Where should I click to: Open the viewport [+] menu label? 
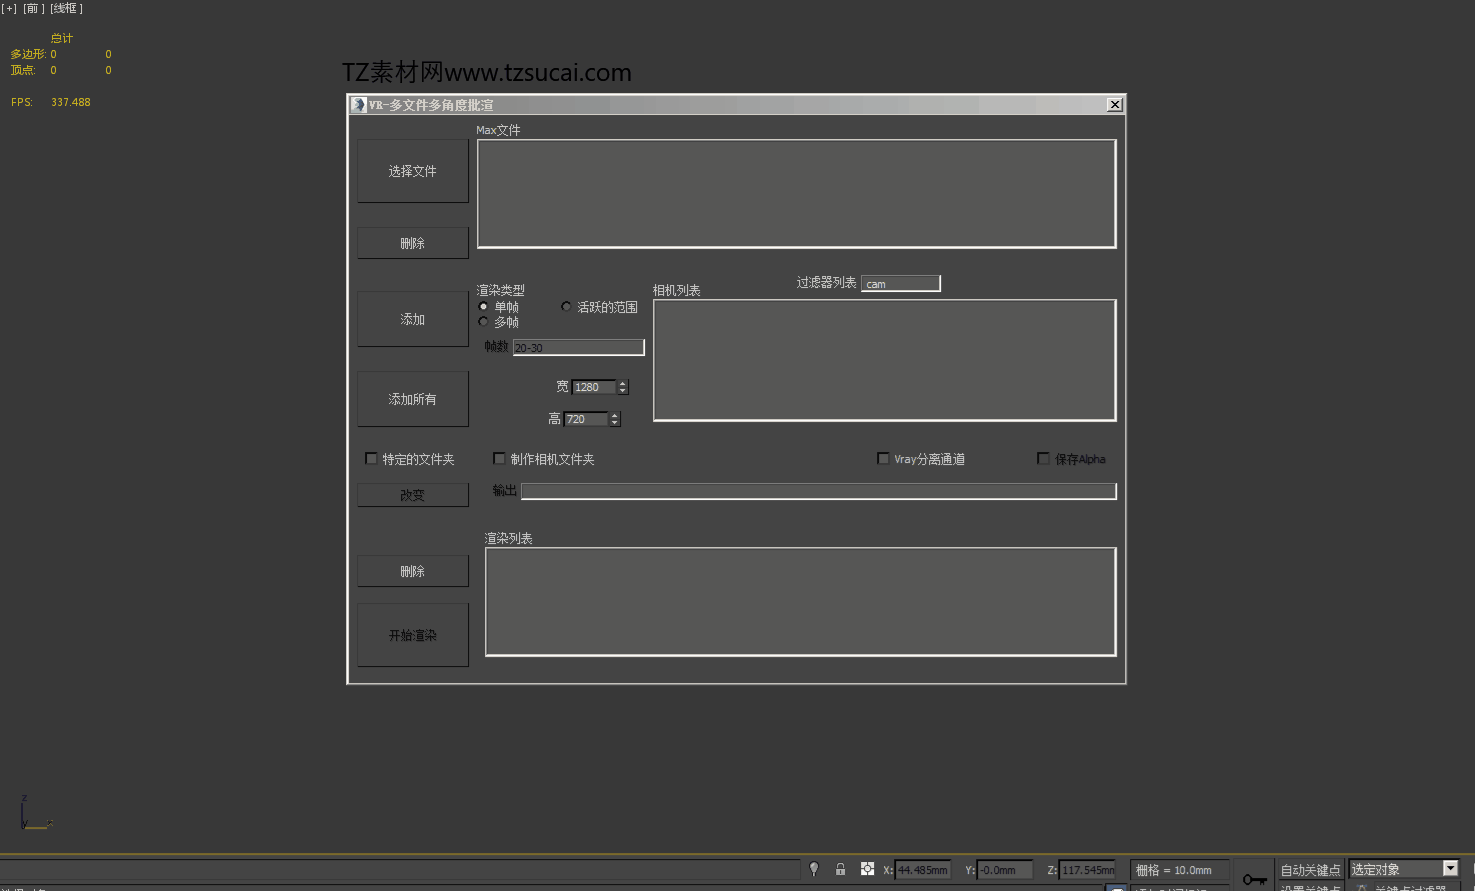10,8
